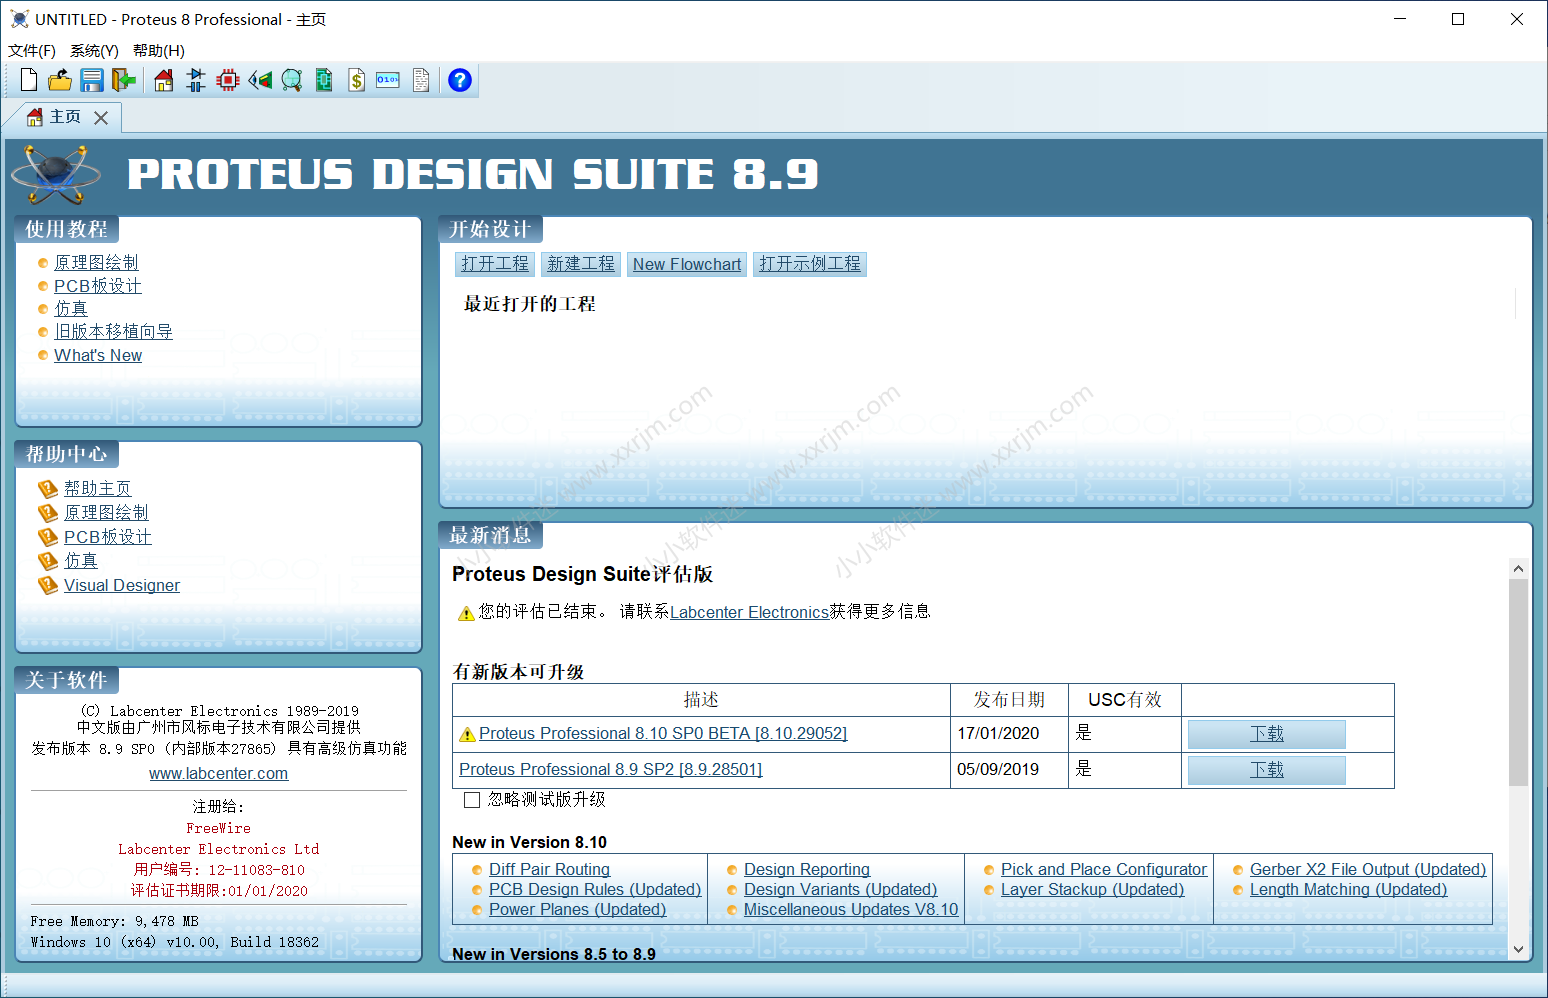Open the Proteus Professional 8.9 SP2 link

pos(611,769)
